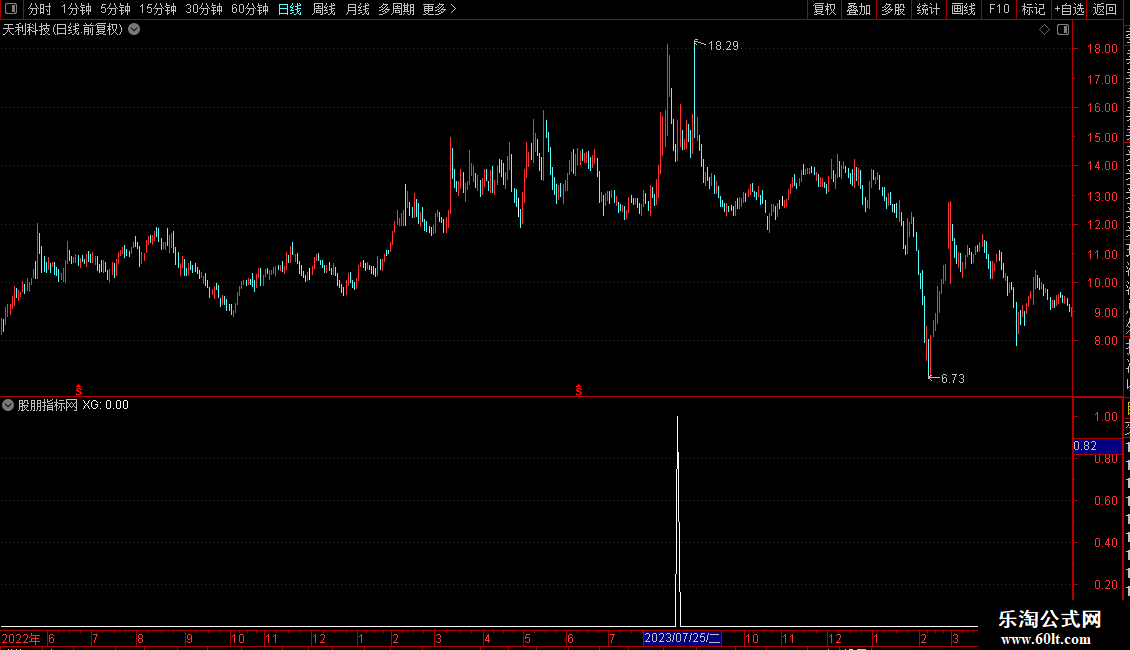The image size is (1130, 650).
Task: Click the split-window icon near price axis
Action: click(1063, 30)
